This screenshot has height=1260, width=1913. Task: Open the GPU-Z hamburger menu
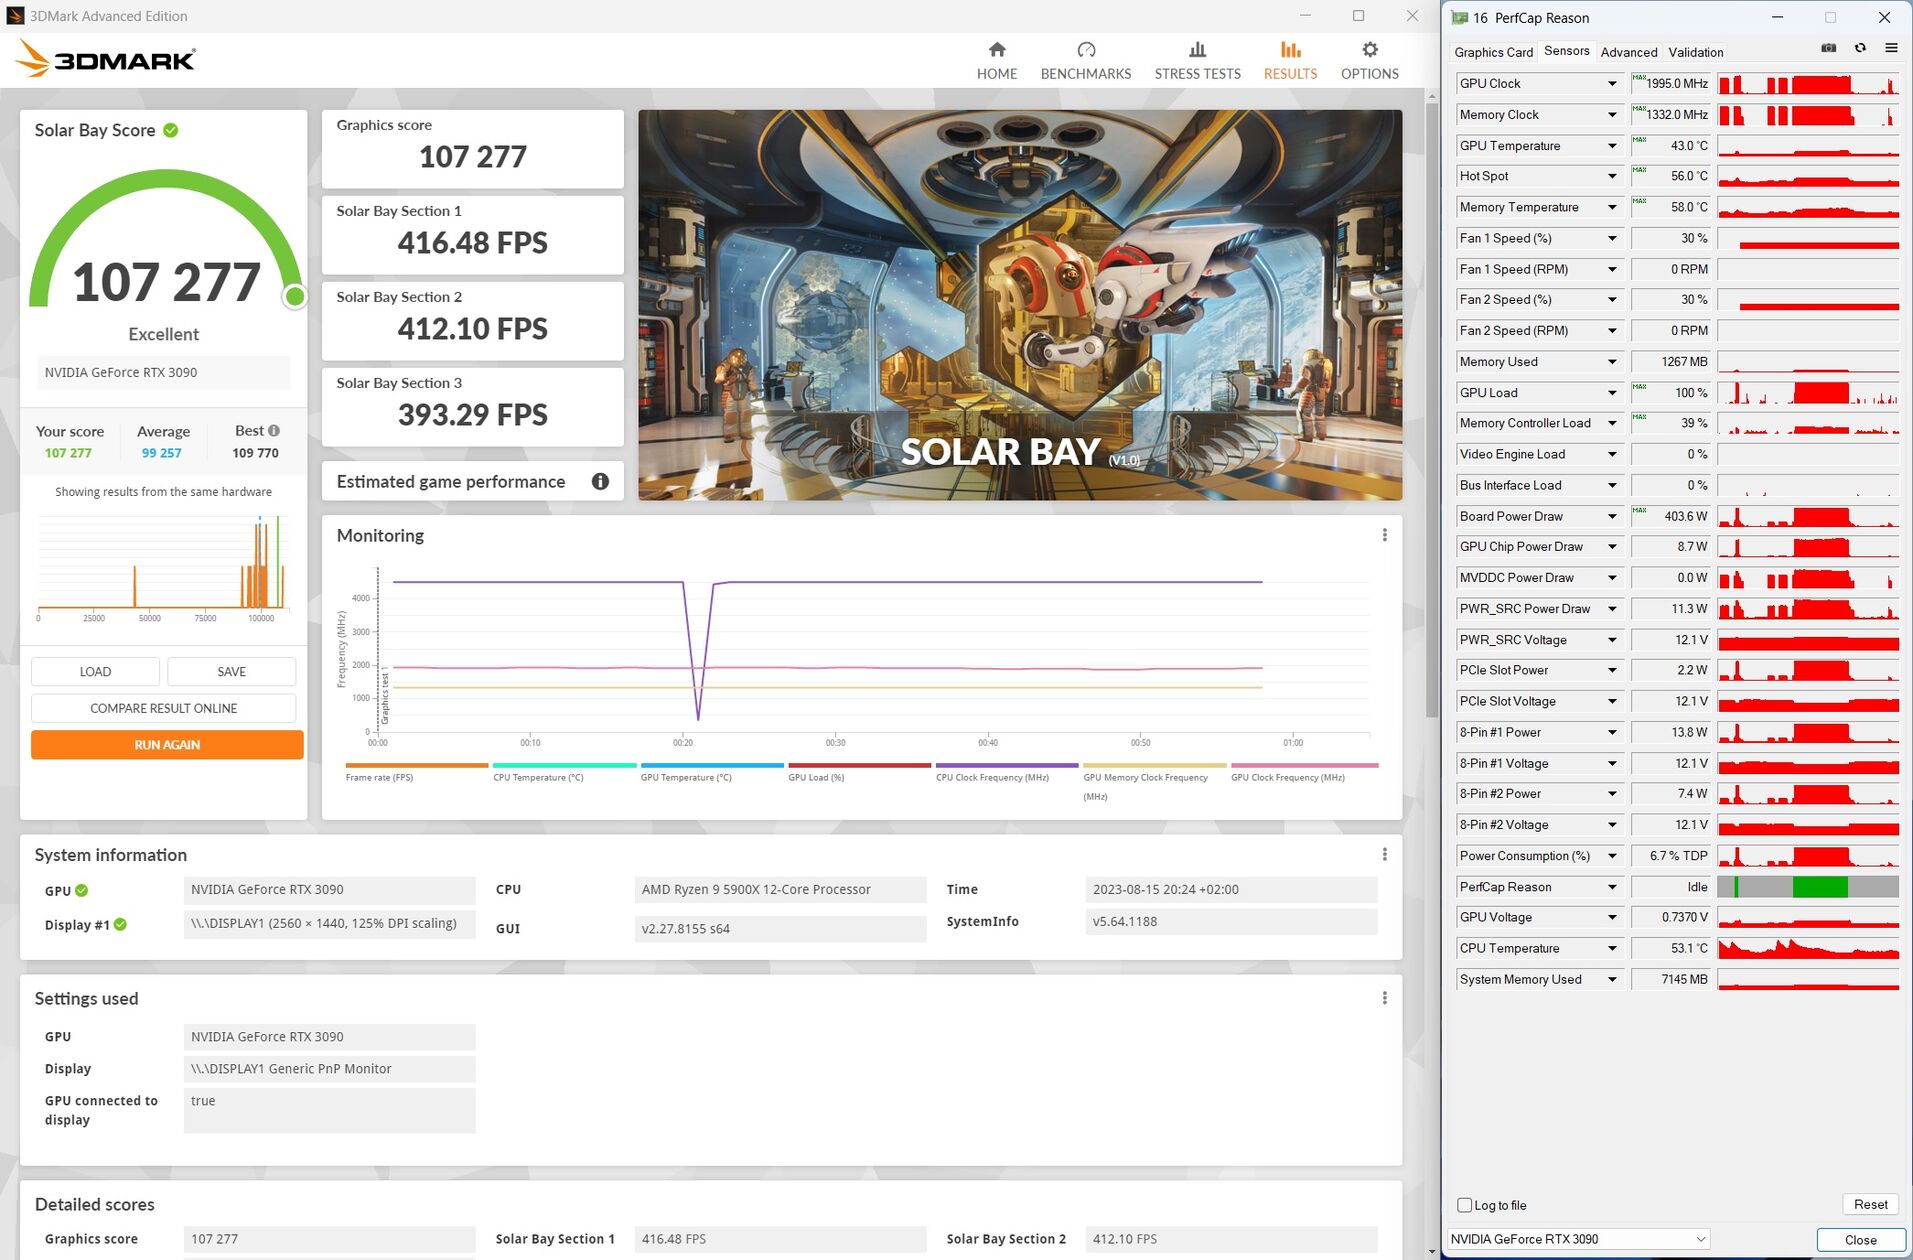1891,48
